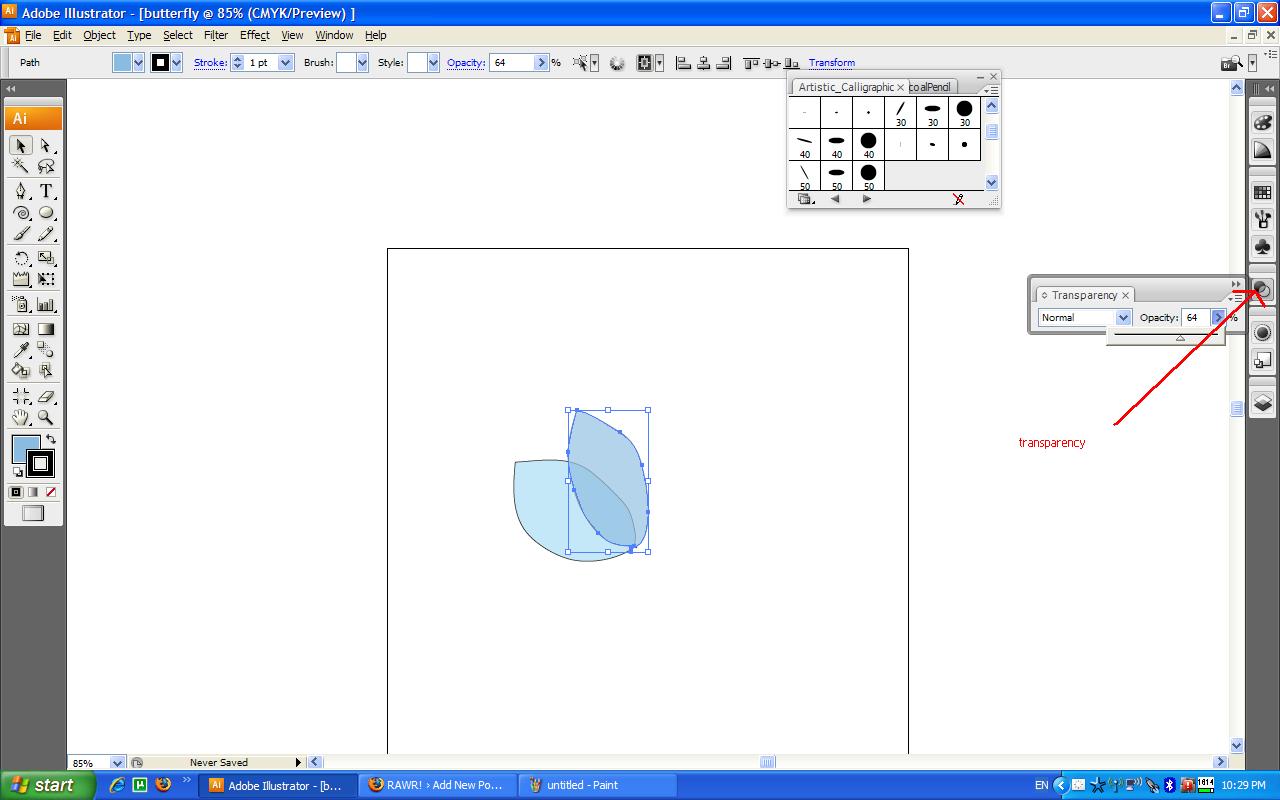Collapse the toolbox with double-arrow
Image resolution: width=1280 pixels, height=800 pixels.
coord(11,89)
